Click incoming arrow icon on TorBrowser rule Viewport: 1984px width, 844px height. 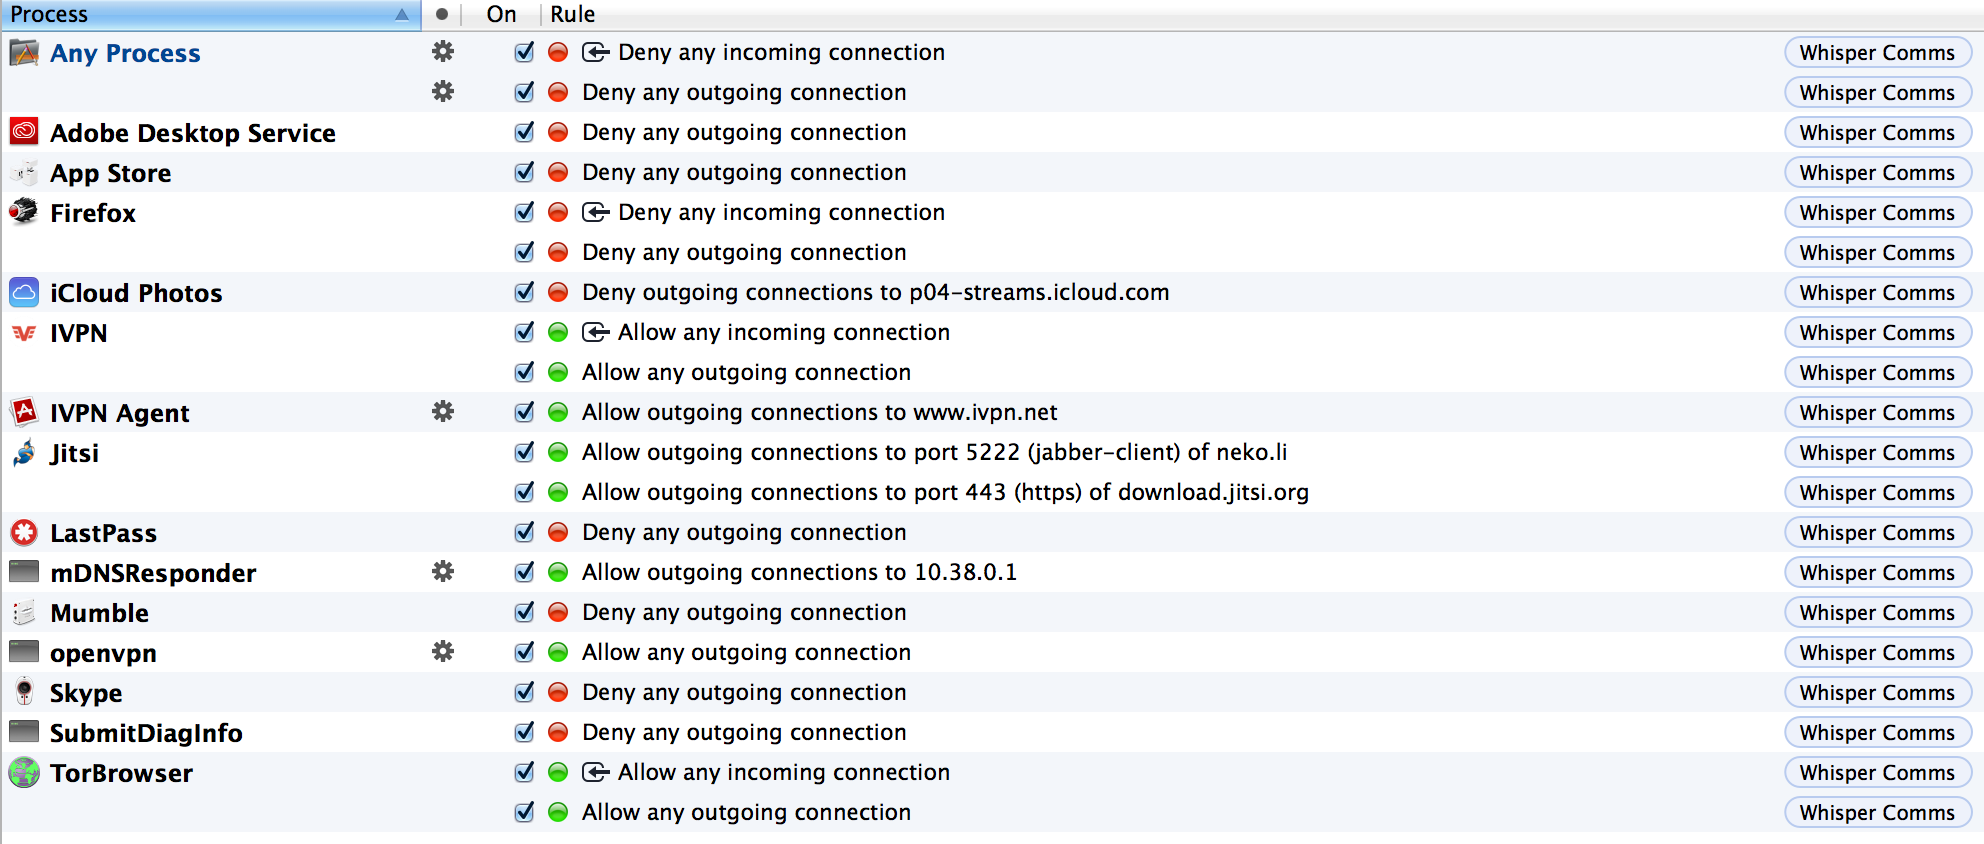(x=596, y=772)
